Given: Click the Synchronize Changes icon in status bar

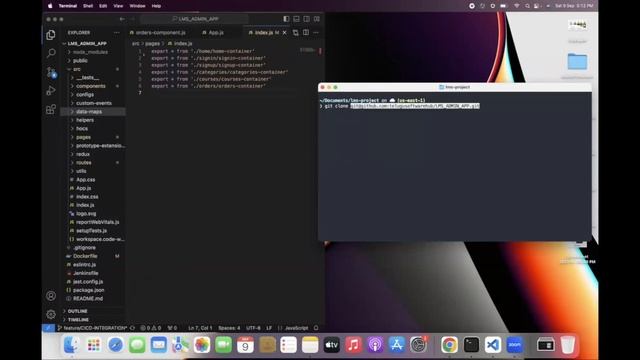Looking at the screenshot, I should 132,328.
